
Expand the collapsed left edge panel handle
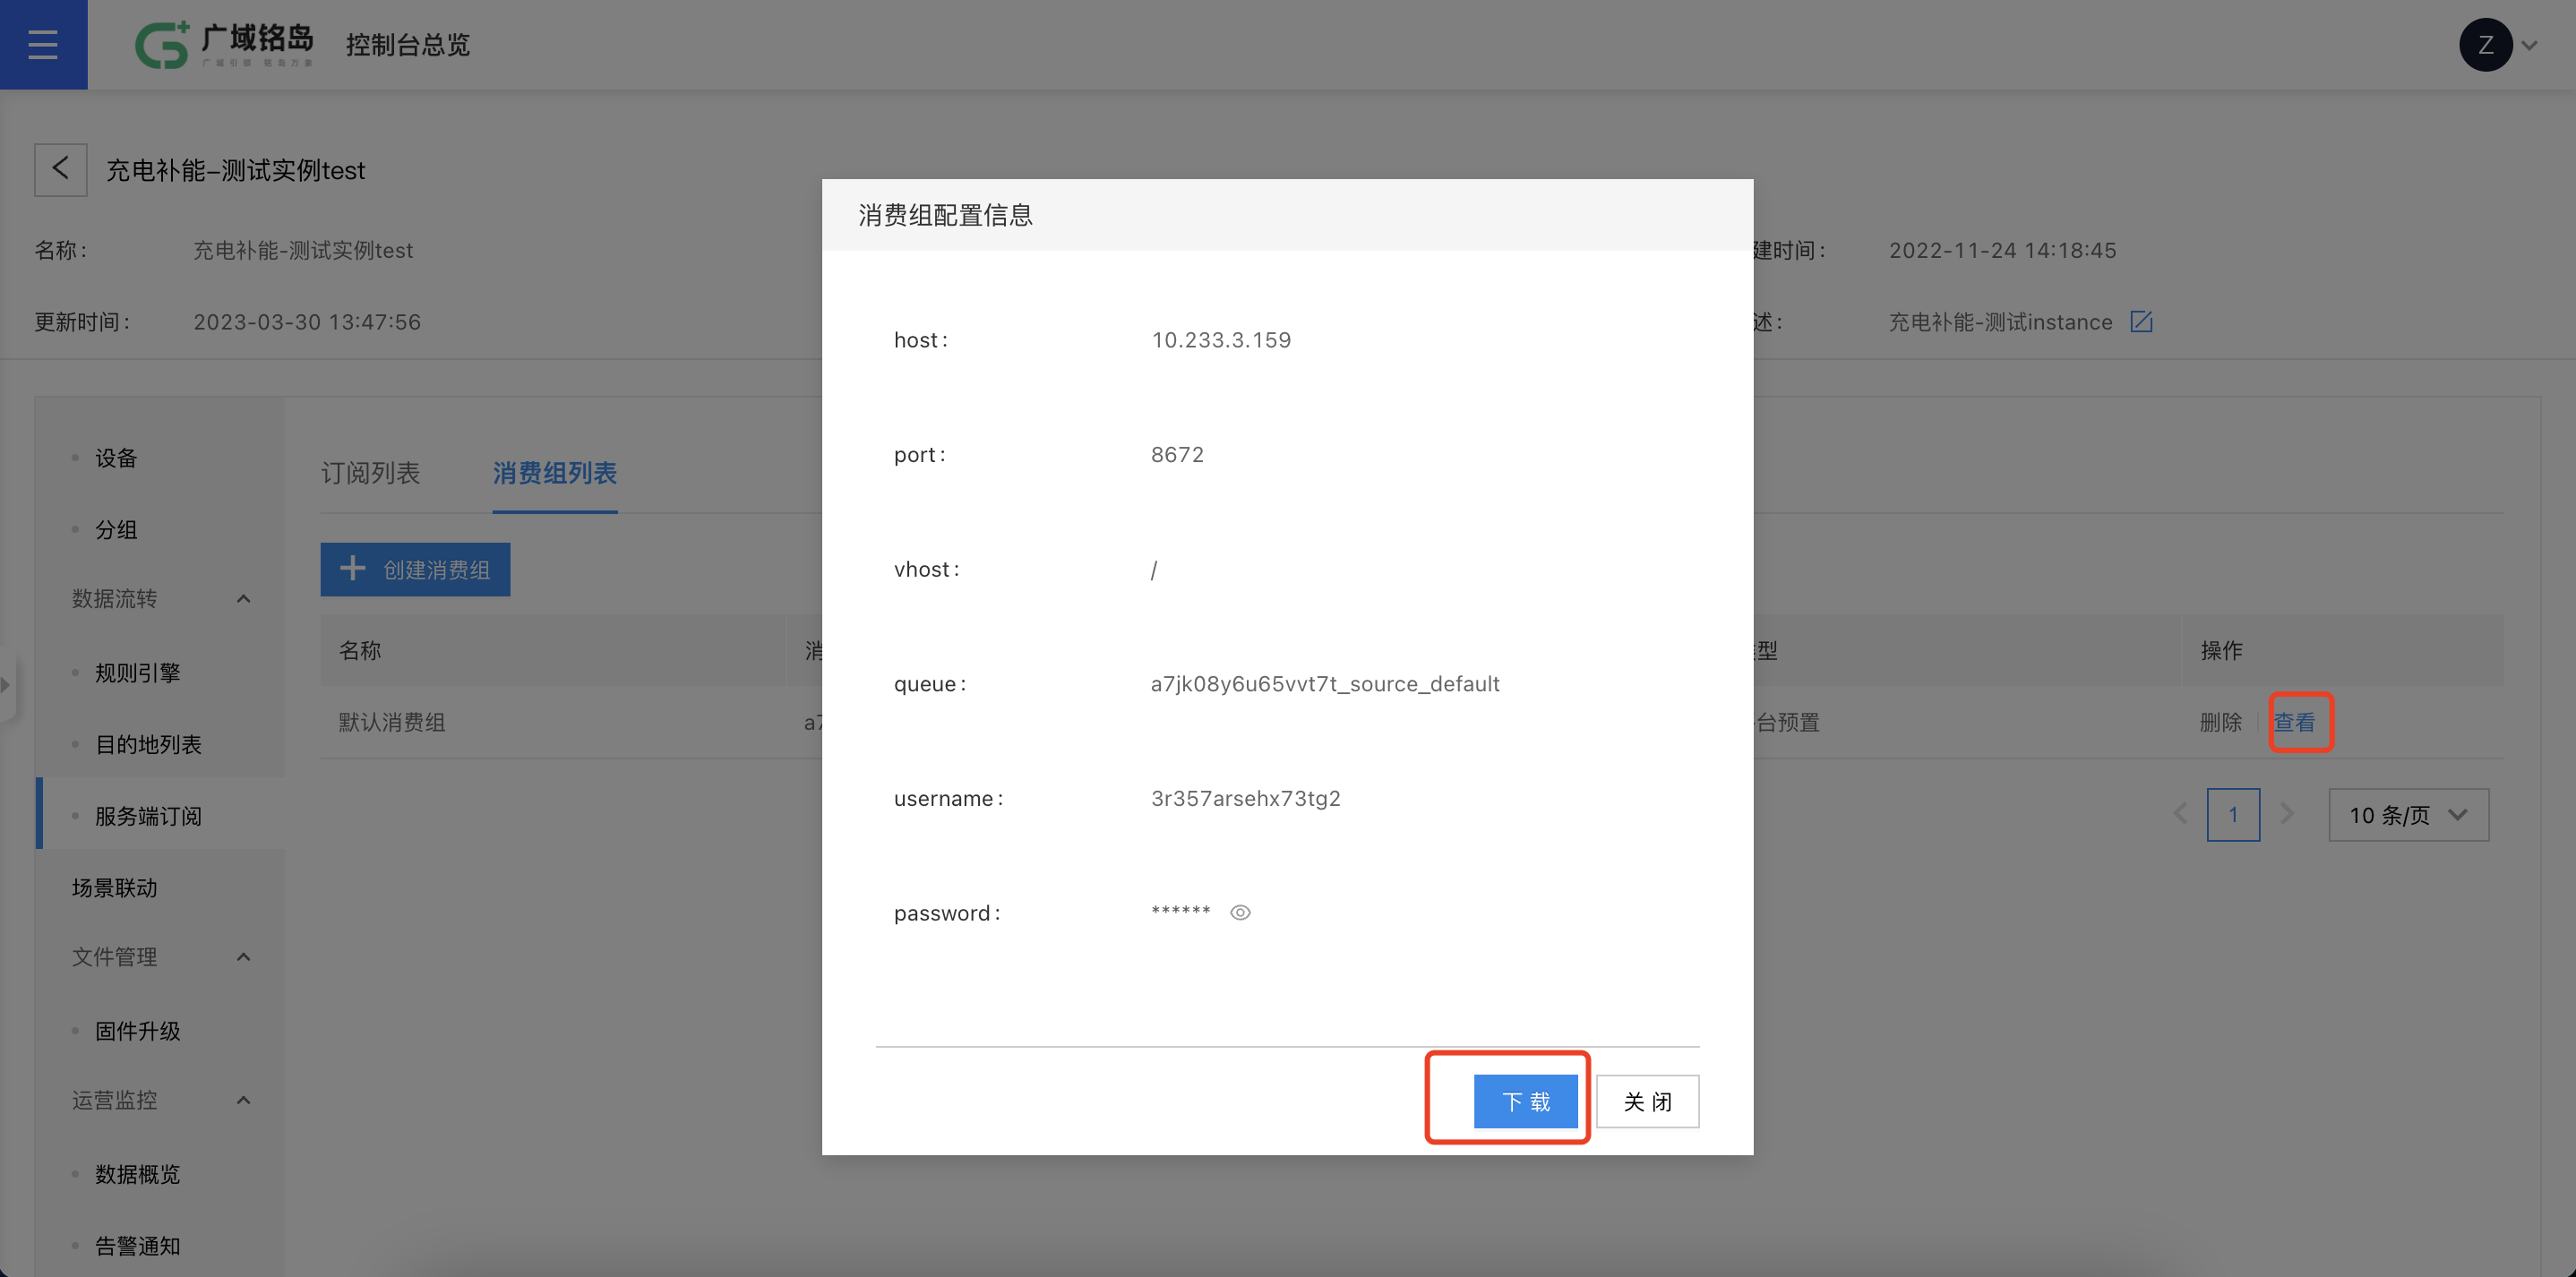pos(7,685)
